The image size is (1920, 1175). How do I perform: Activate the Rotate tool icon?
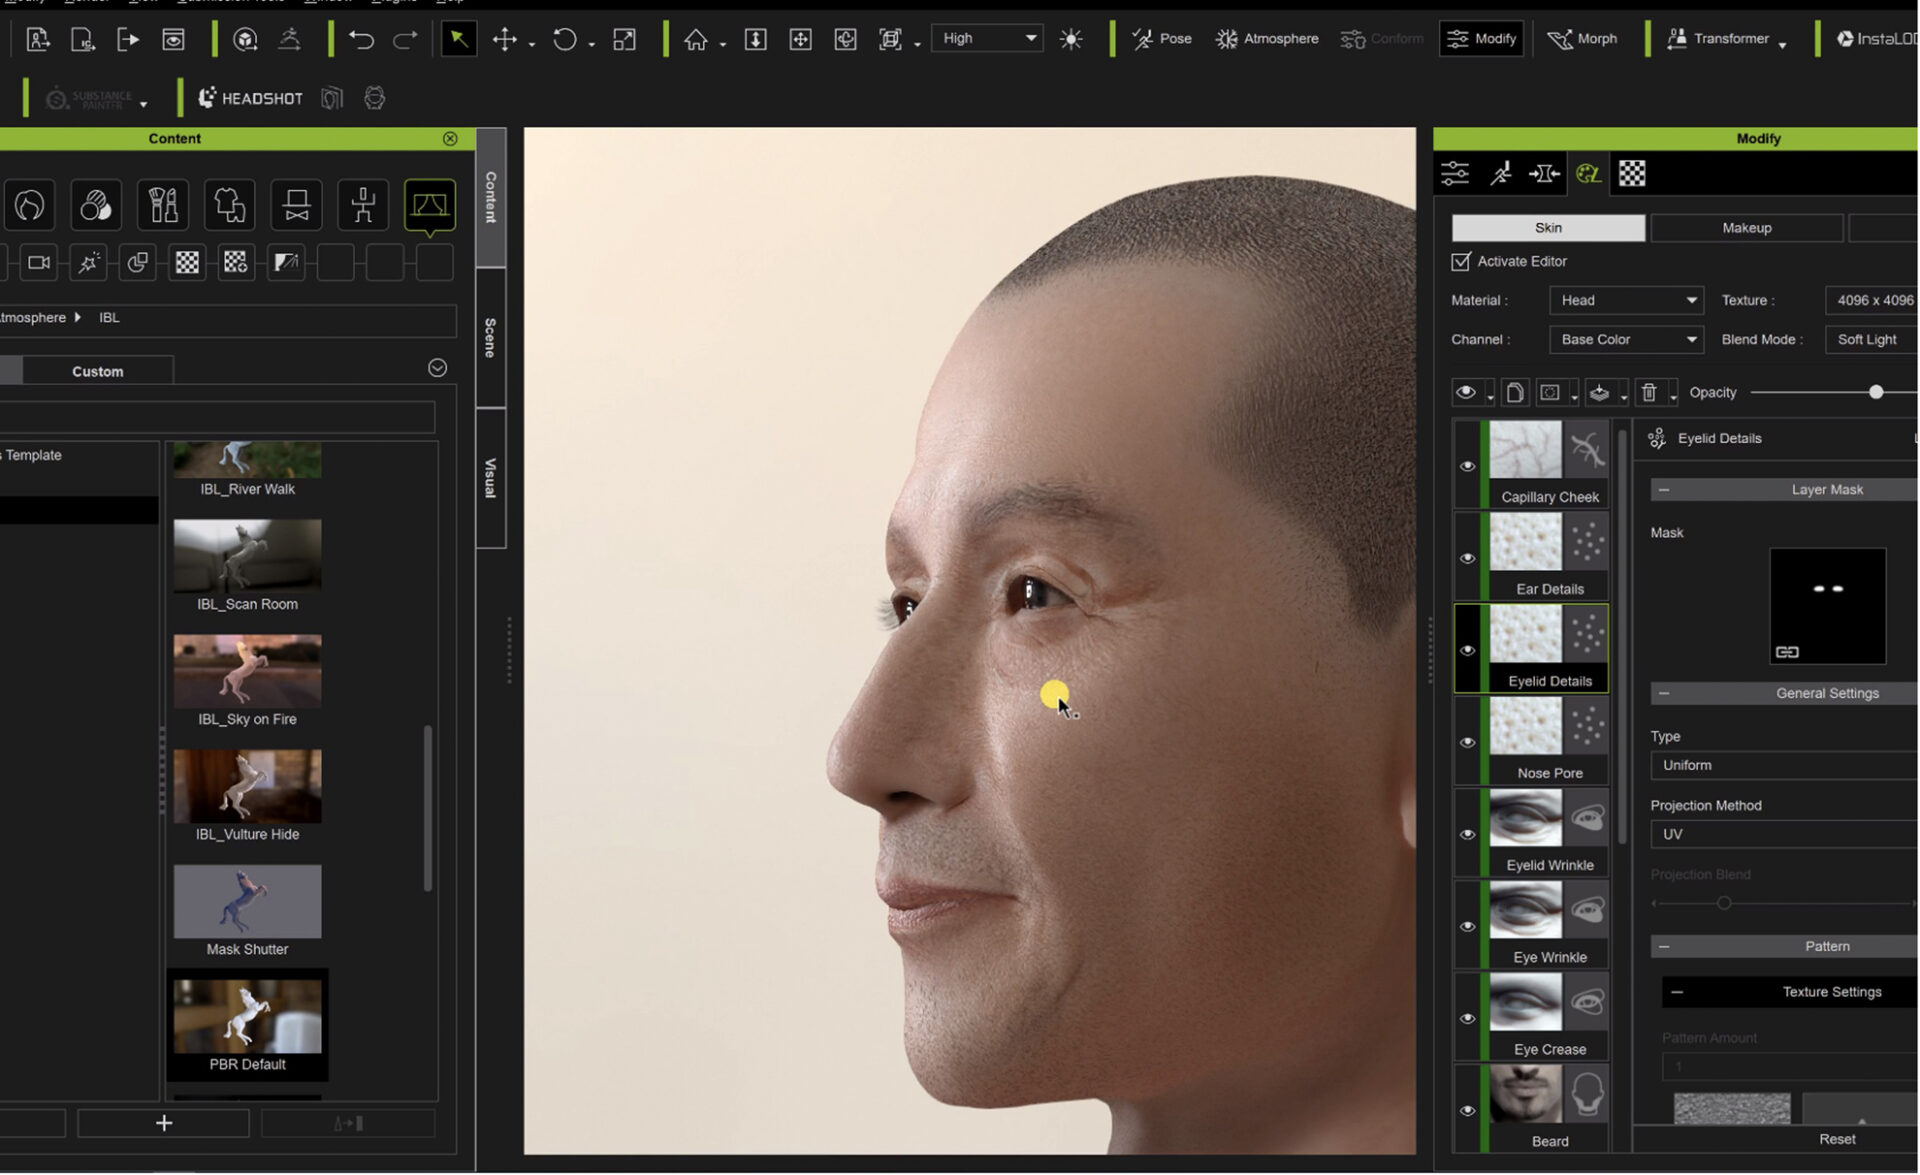[x=565, y=39]
